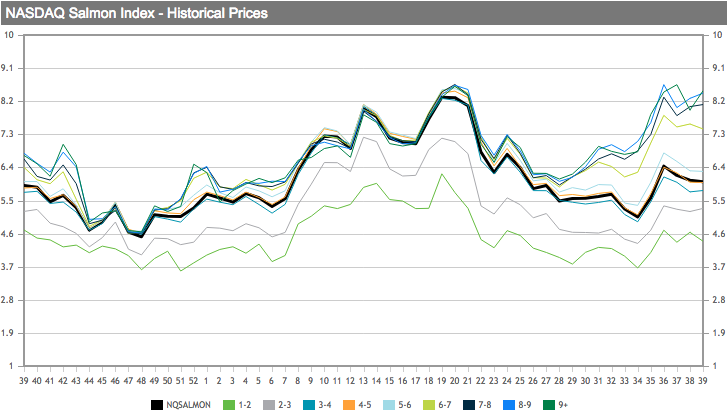
Task: Click week 29 on the x-axis
Action: (x=572, y=381)
